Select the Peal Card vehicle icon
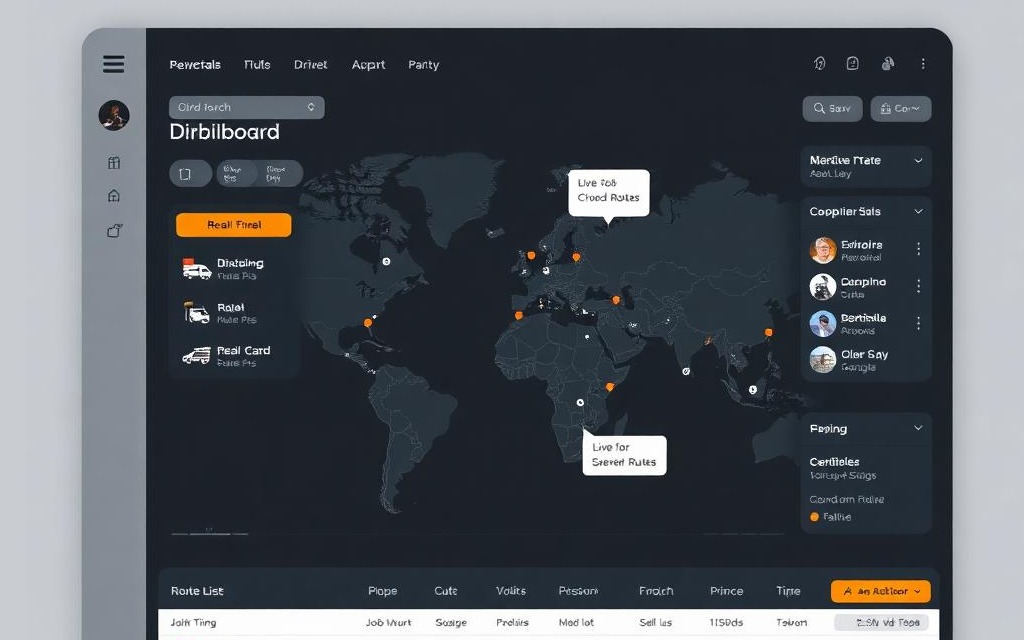This screenshot has height=640, width=1024. pyautogui.click(x=197, y=356)
